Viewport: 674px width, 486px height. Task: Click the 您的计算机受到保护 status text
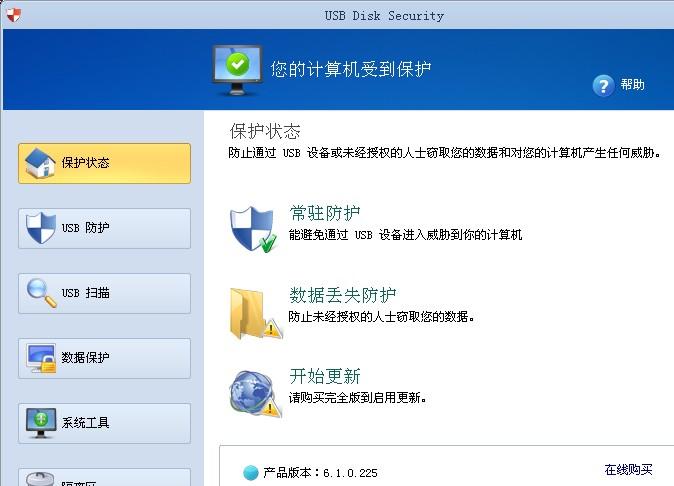click(x=351, y=69)
